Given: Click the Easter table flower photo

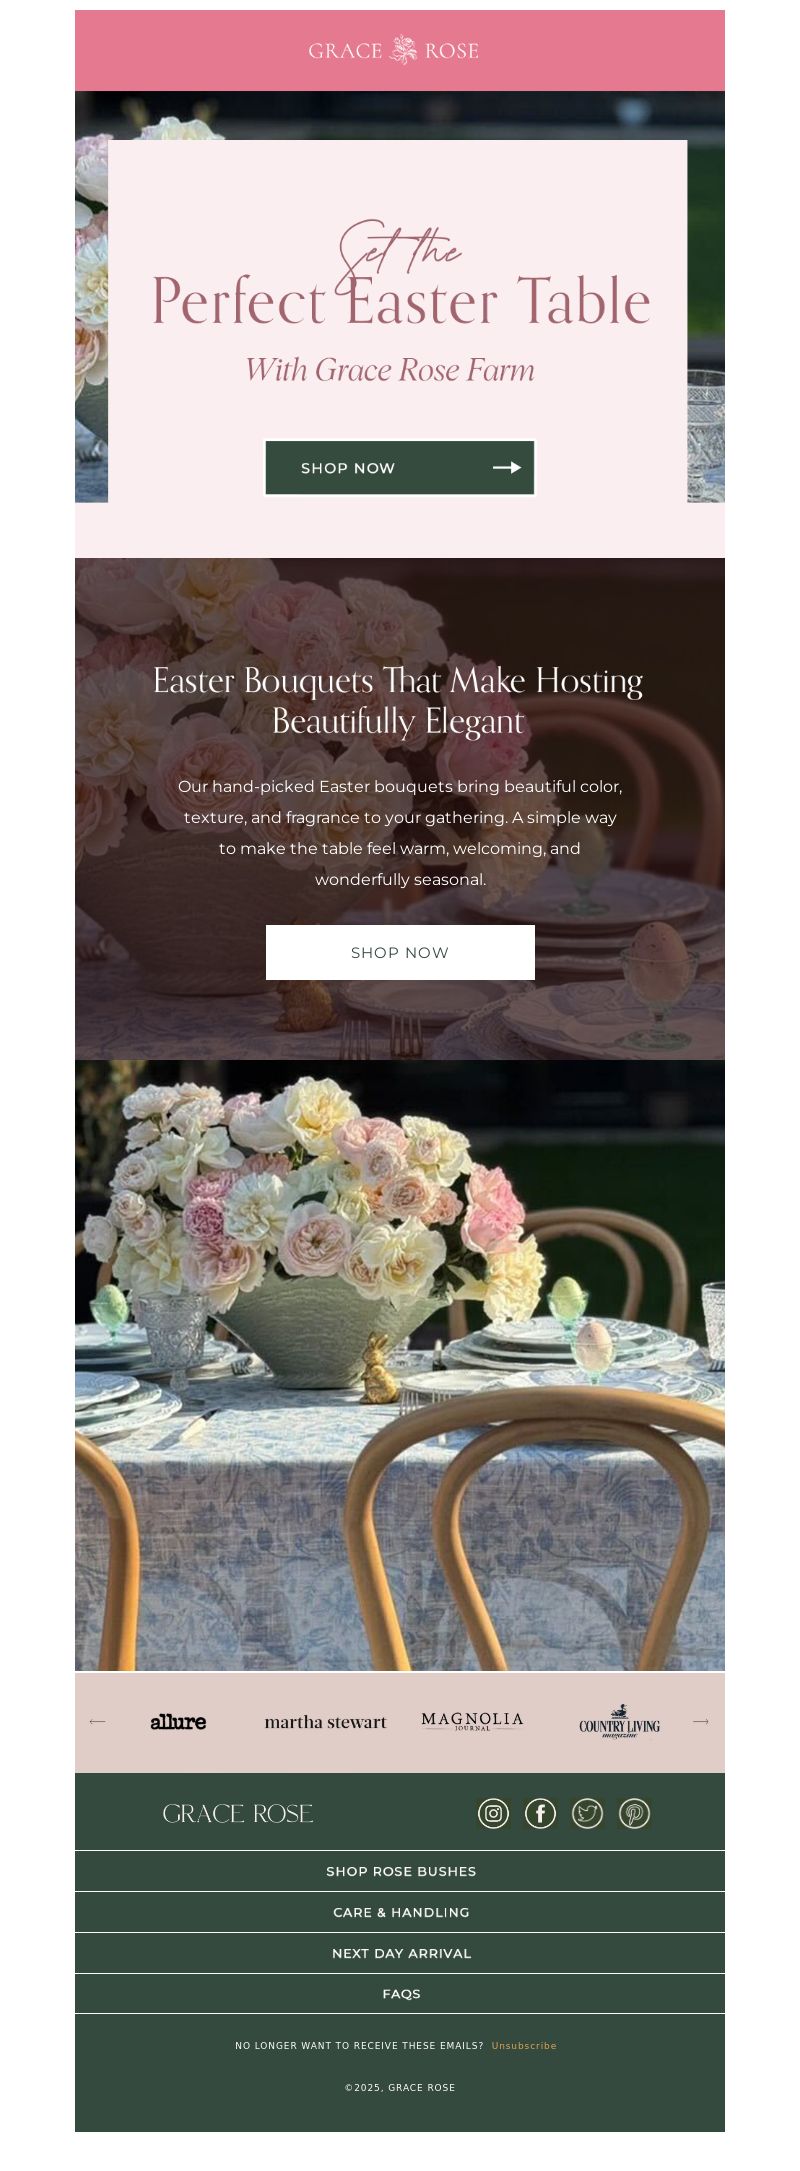Looking at the screenshot, I should pyautogui.click(x=400, y=1365).
